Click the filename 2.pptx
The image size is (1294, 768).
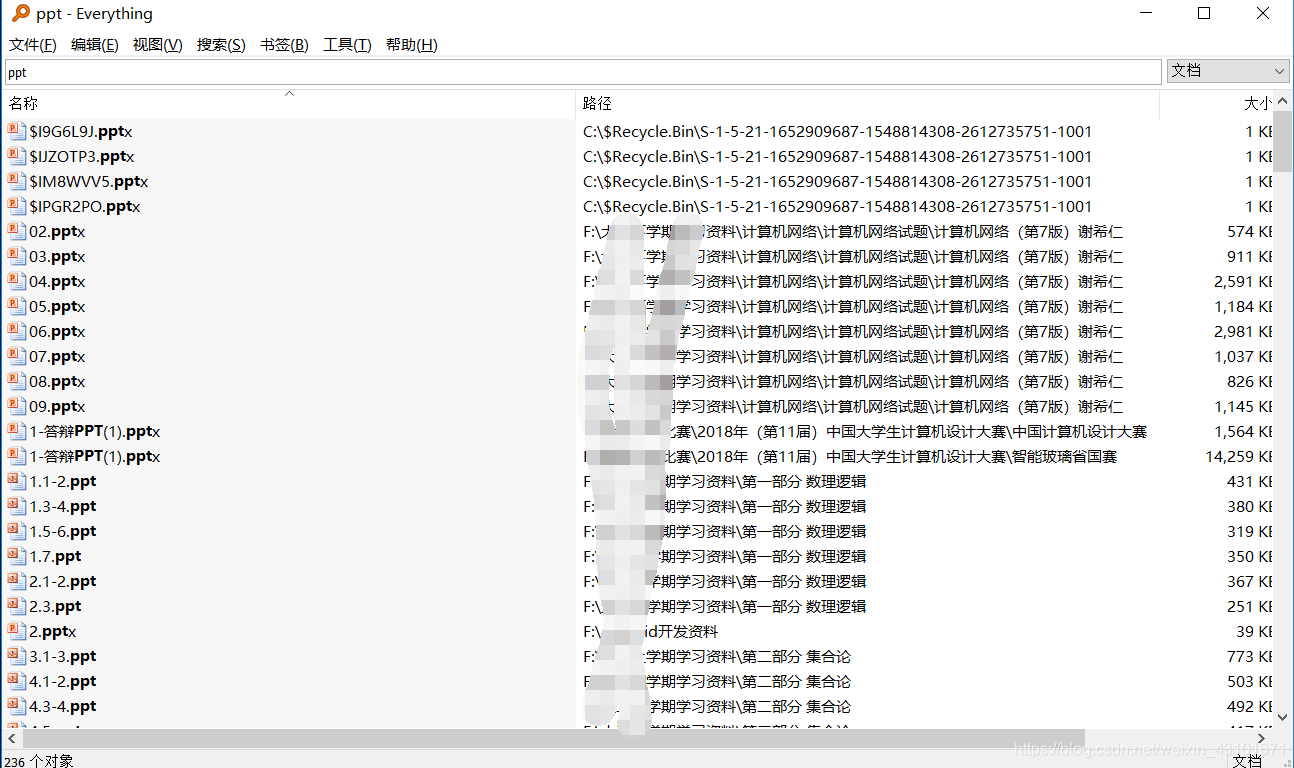52,631
